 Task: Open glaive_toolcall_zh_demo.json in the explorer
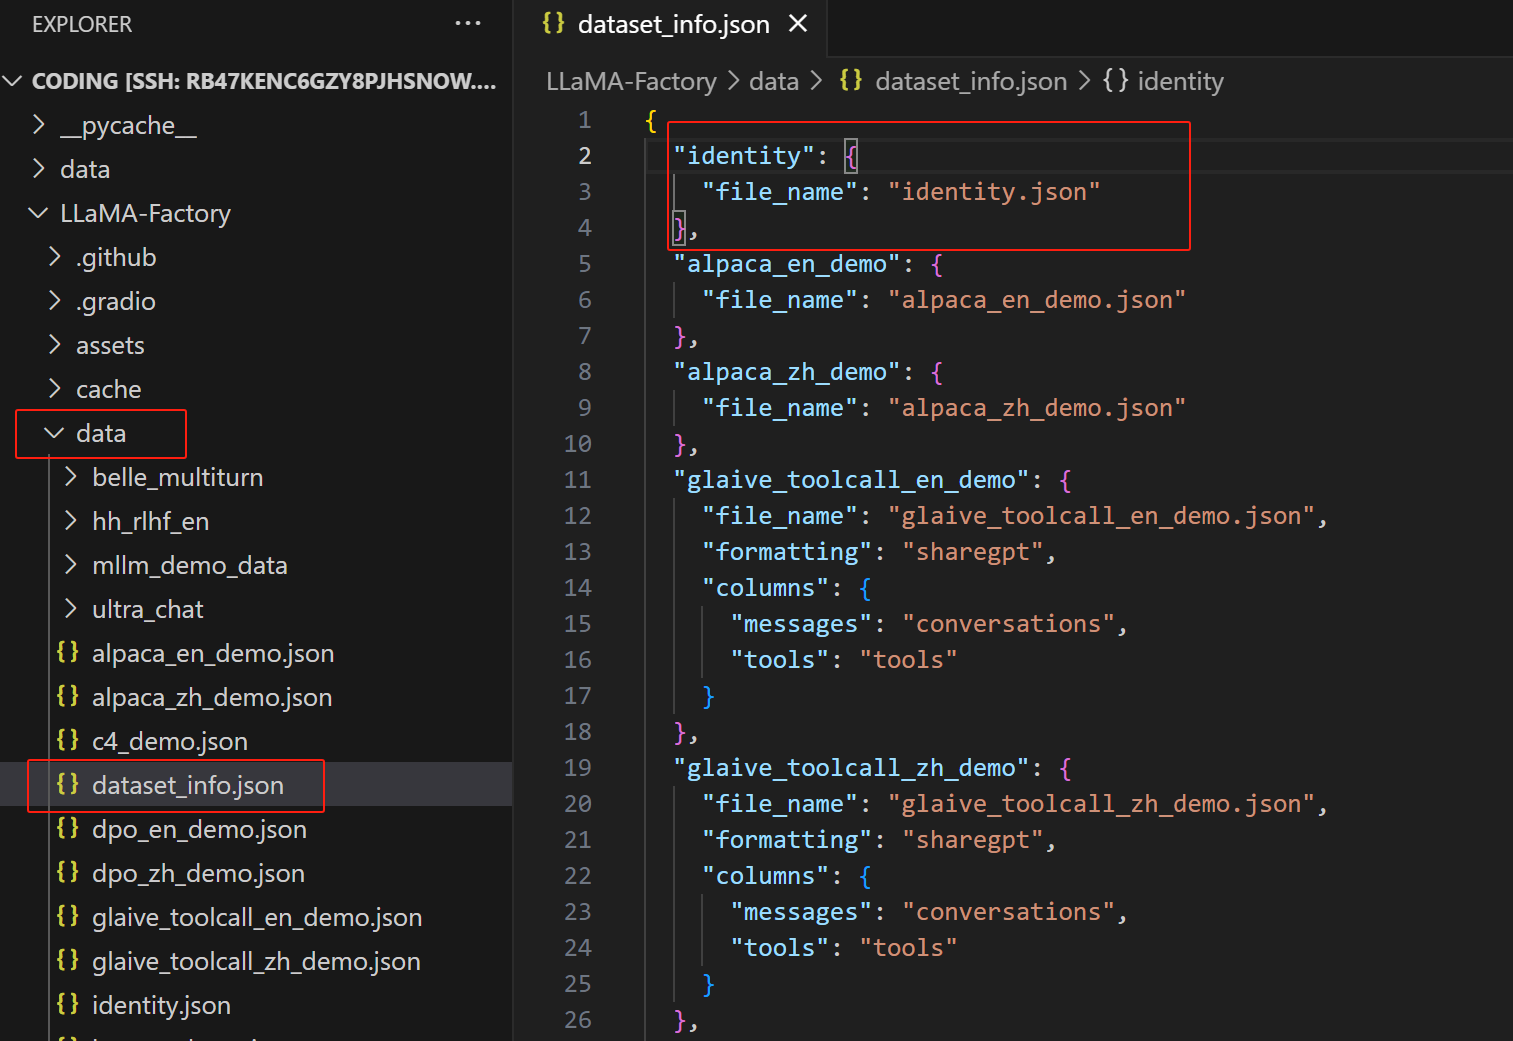click(x=256, y=961)
